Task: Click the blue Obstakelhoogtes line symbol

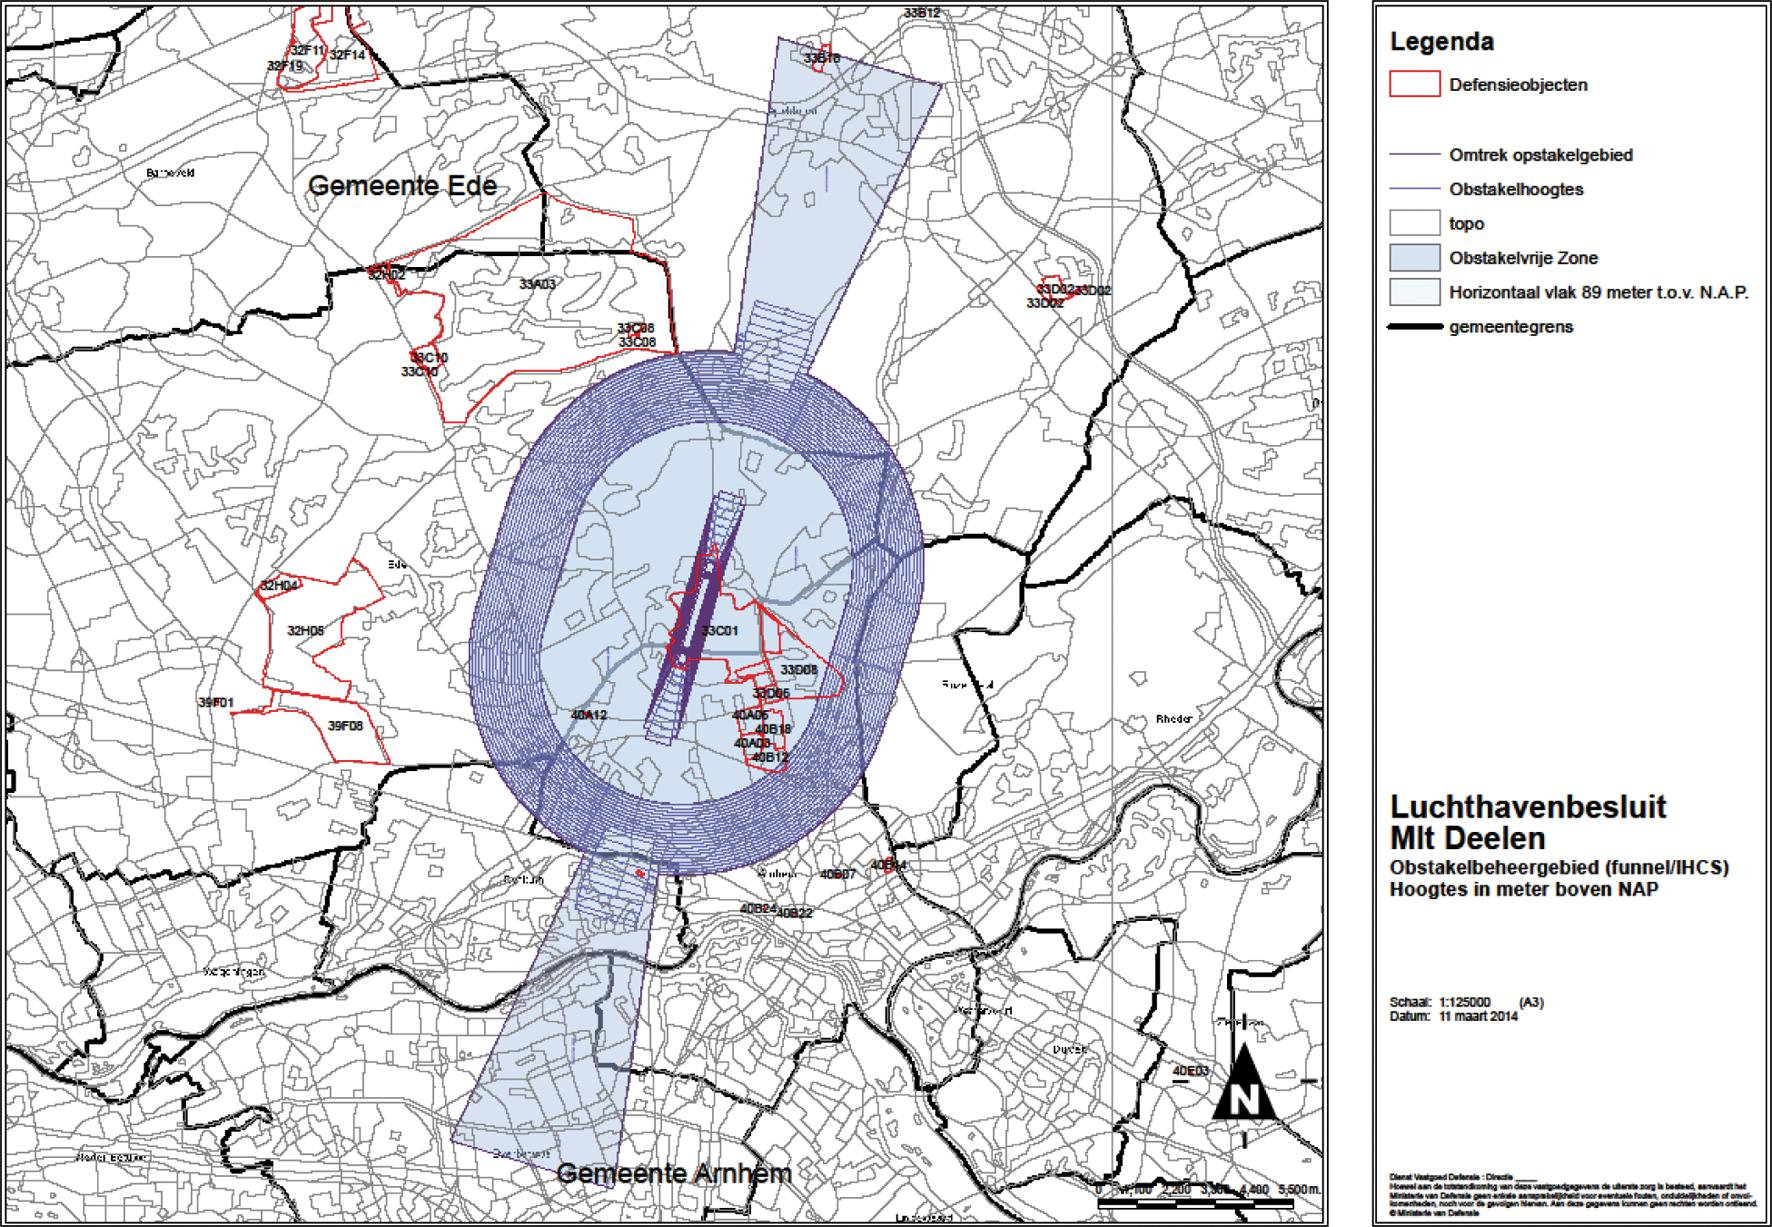Action: click(1414, 189)
